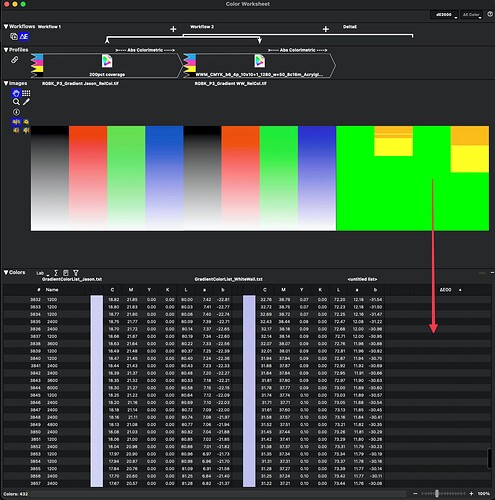495x500 pixels.
Task: Click the compass icon in Images tools
Action: tap(16, 112)
